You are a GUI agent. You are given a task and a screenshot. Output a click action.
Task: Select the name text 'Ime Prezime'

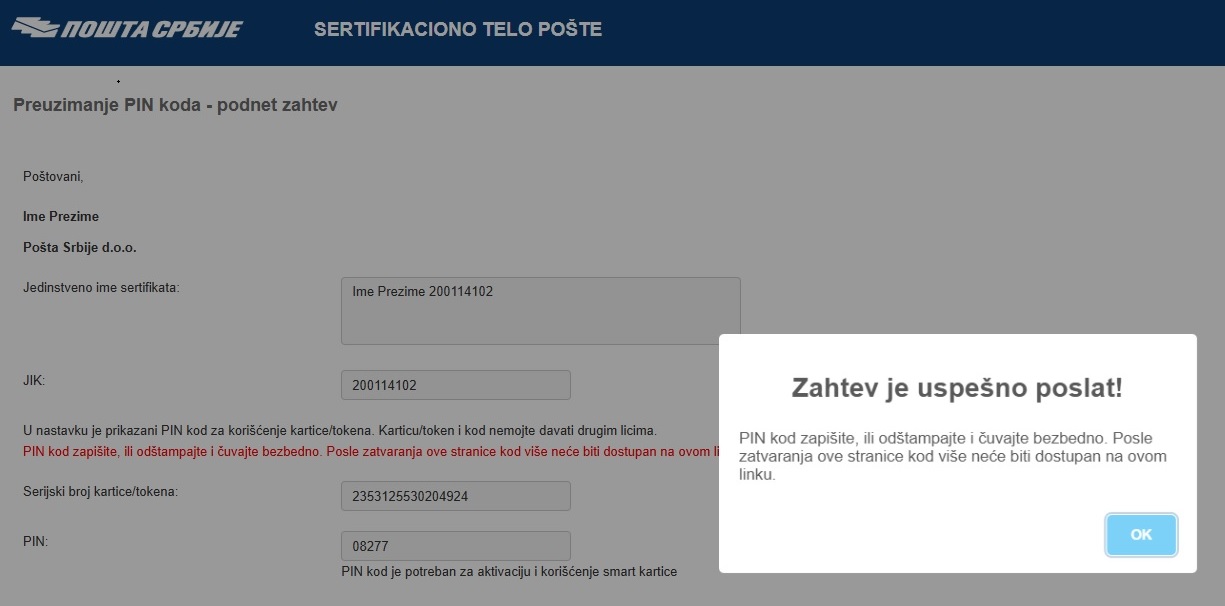click(61, 217)
